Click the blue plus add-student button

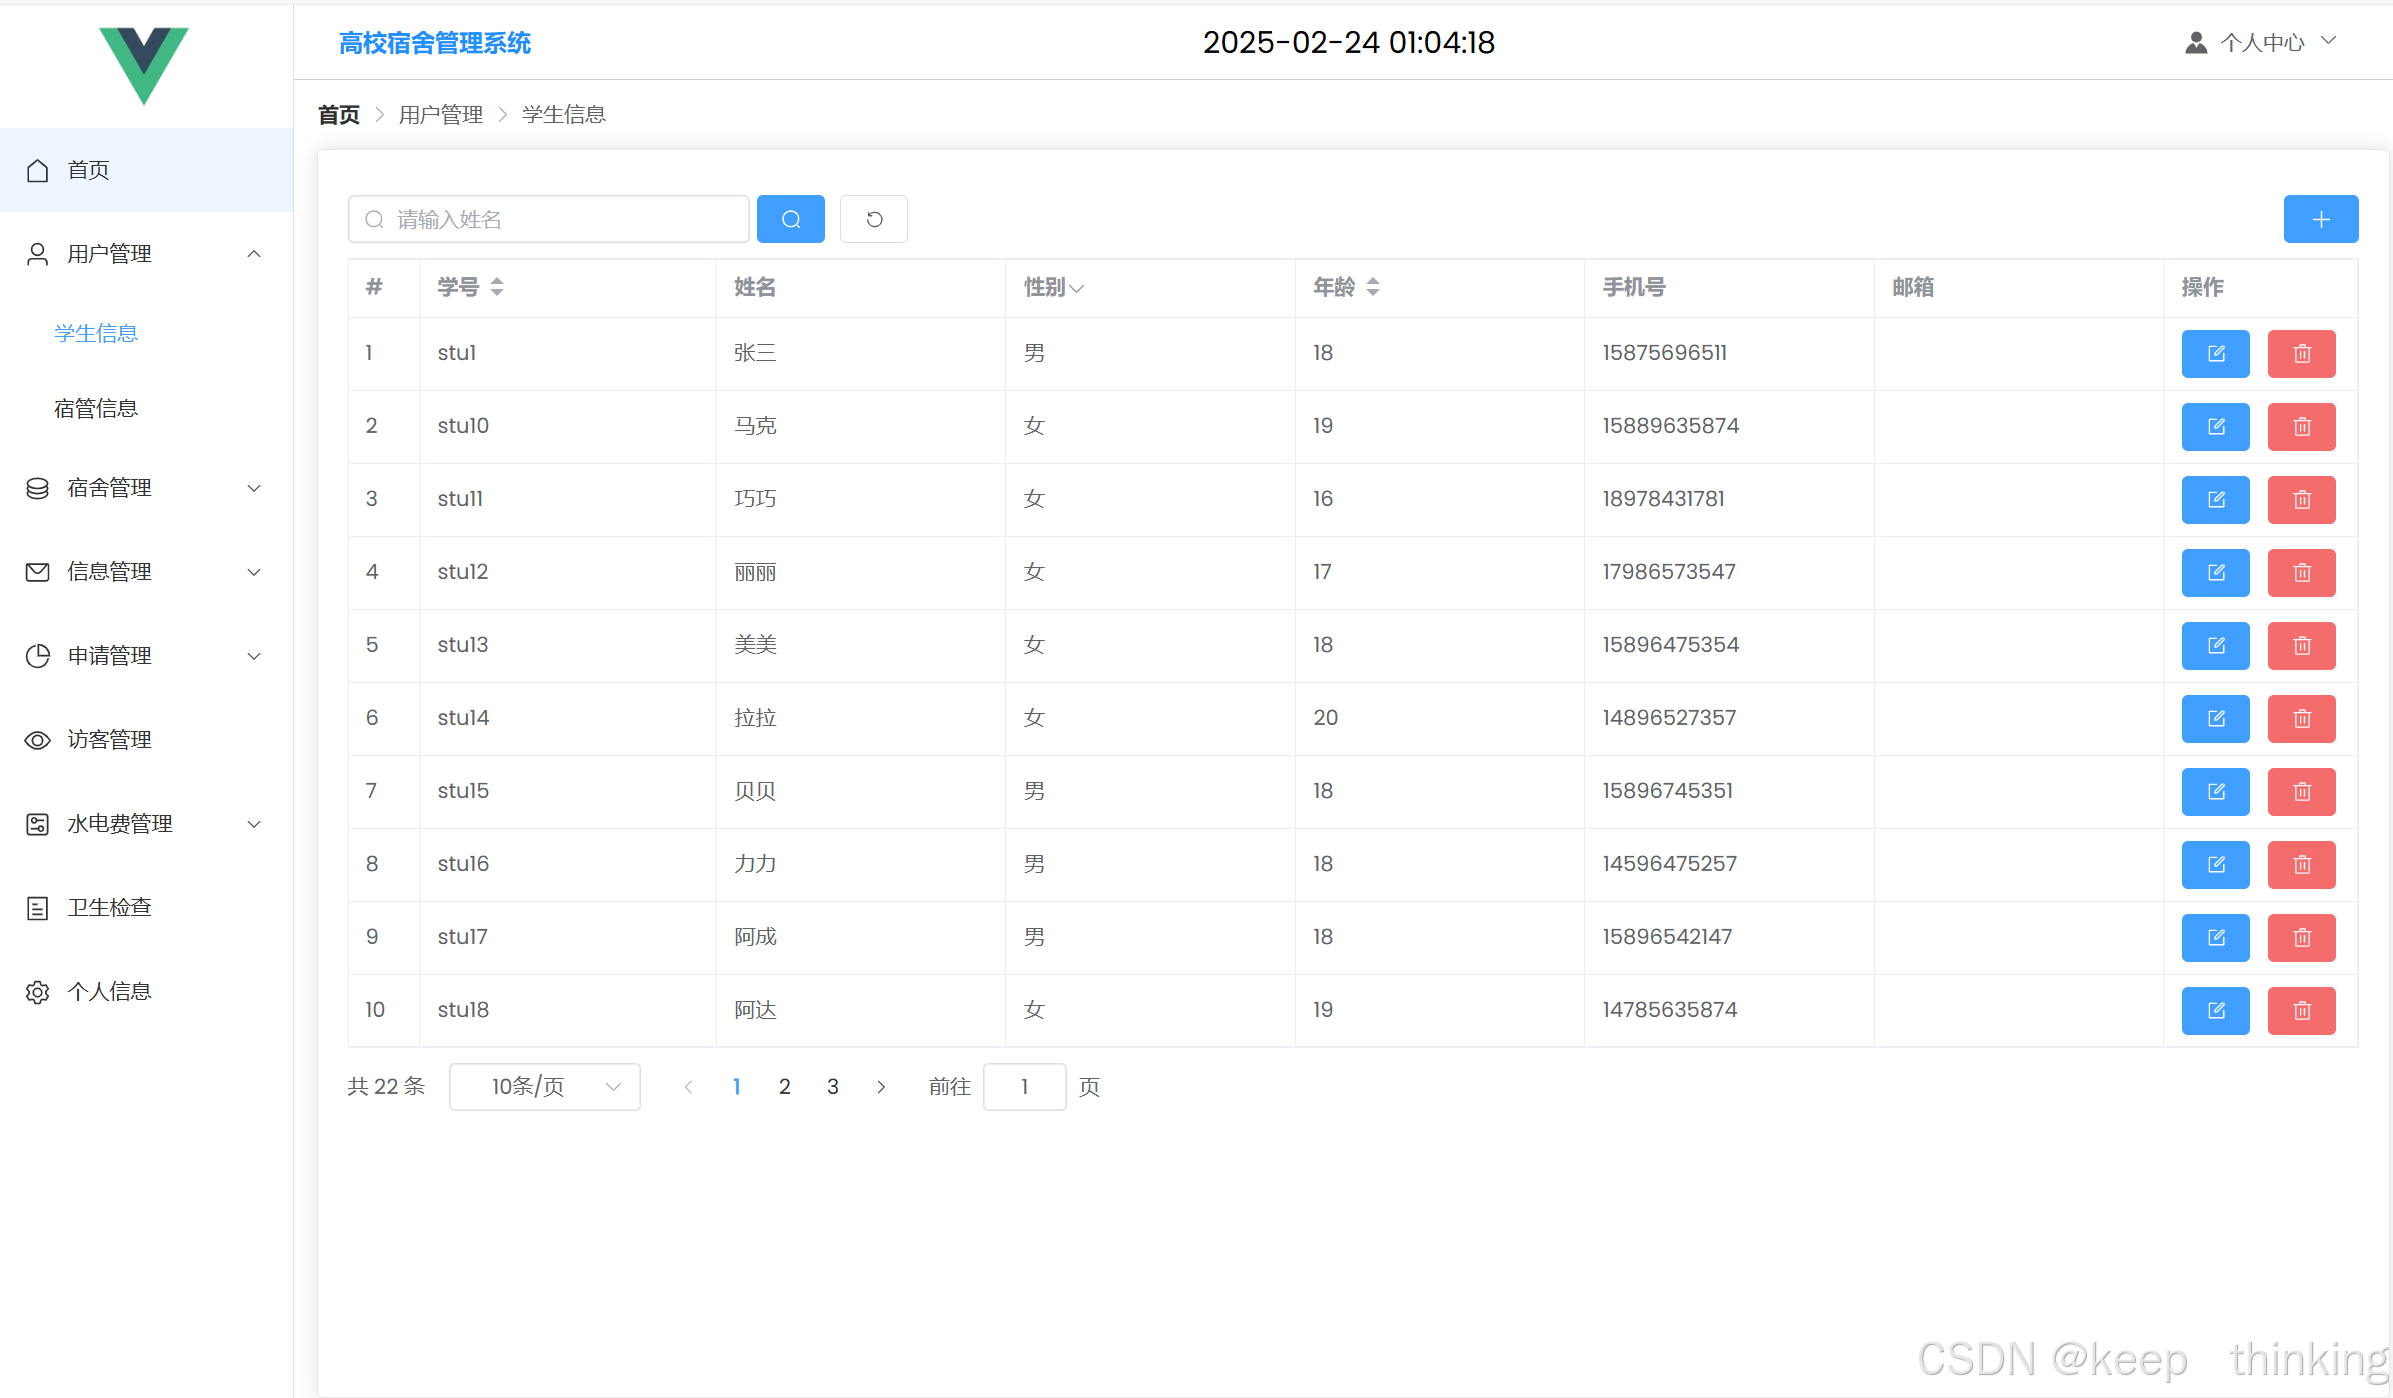tap(2320, 219)
